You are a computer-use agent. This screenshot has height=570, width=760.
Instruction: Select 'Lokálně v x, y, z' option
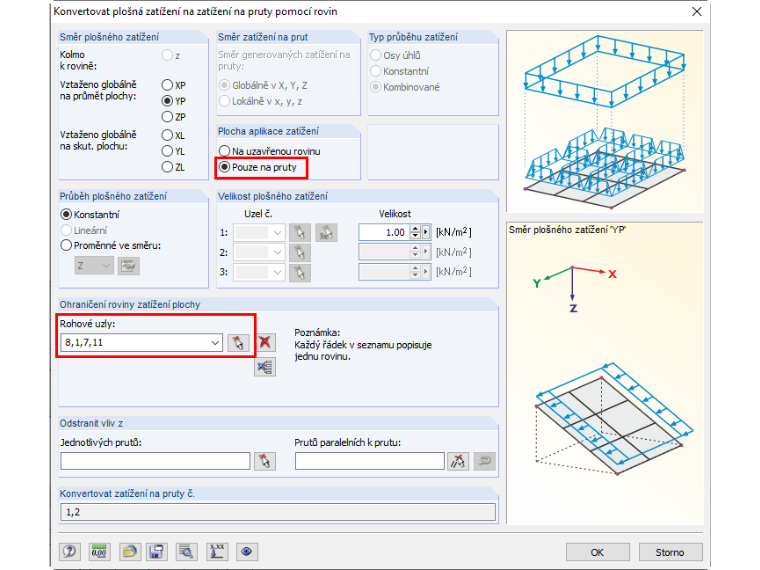point(224,101)
